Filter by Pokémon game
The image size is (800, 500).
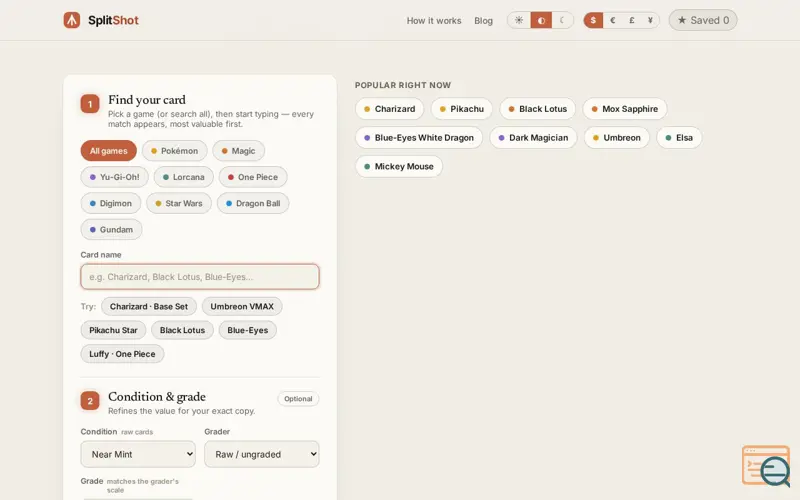[x=174, y=151]
